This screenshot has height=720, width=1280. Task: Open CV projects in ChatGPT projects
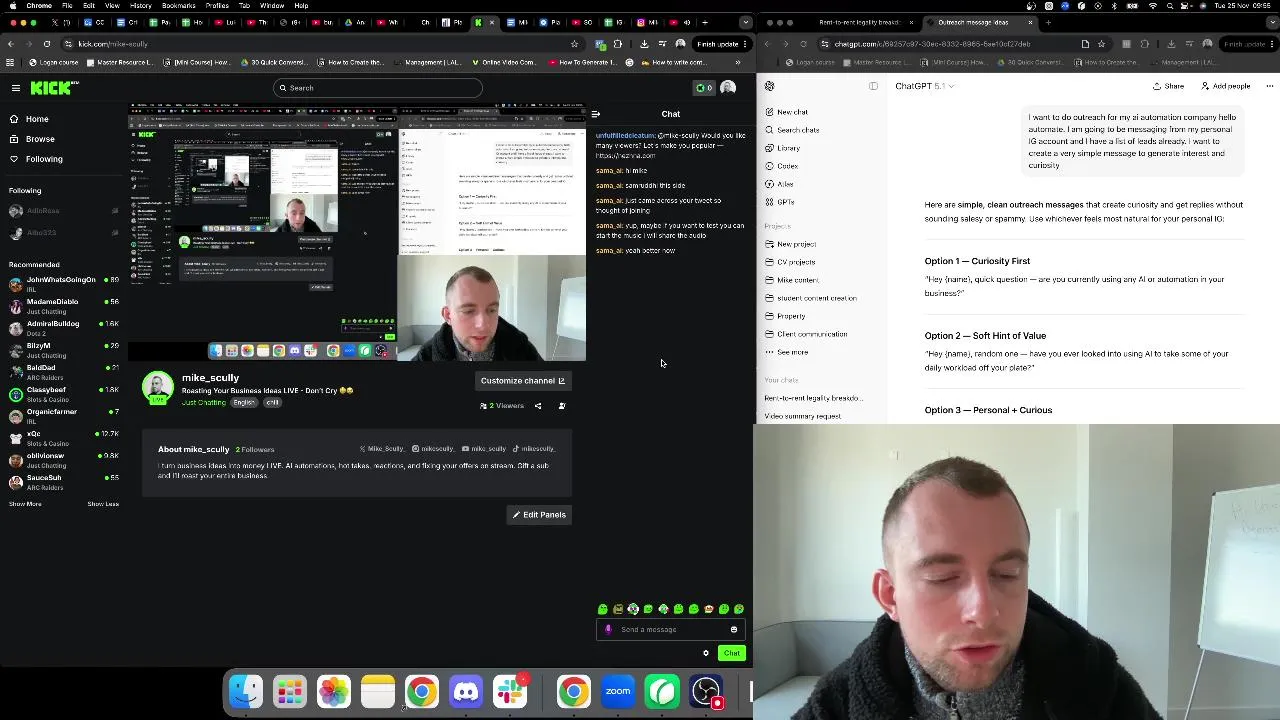click(x=796, y=262)
